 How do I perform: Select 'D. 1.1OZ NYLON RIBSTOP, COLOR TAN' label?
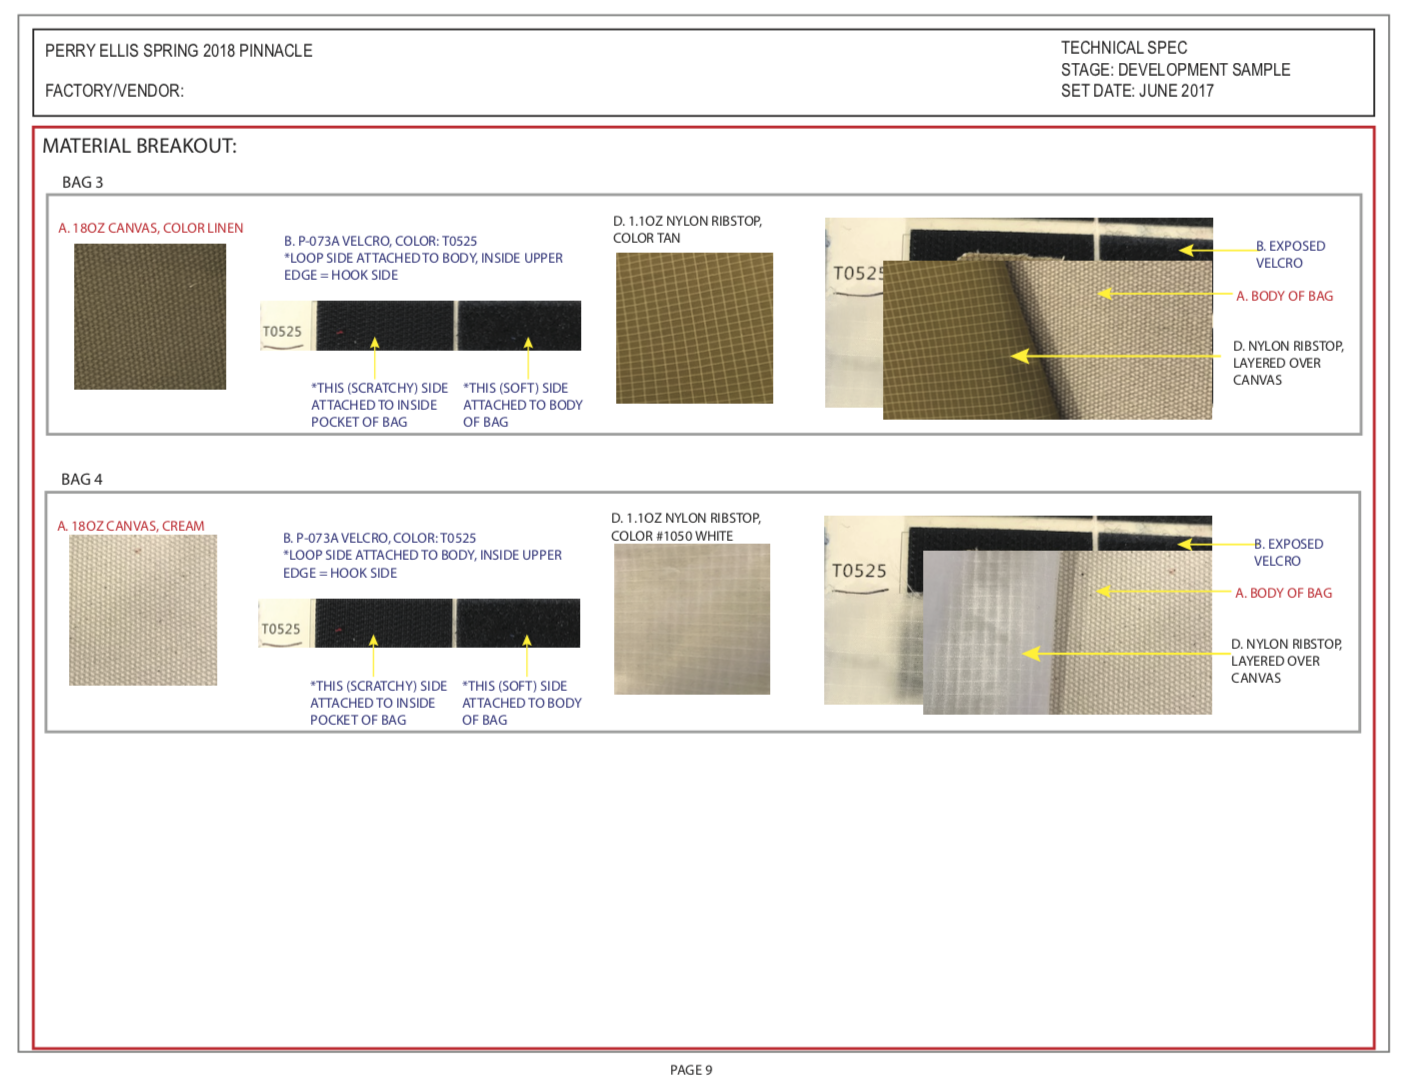pos(688,229)
